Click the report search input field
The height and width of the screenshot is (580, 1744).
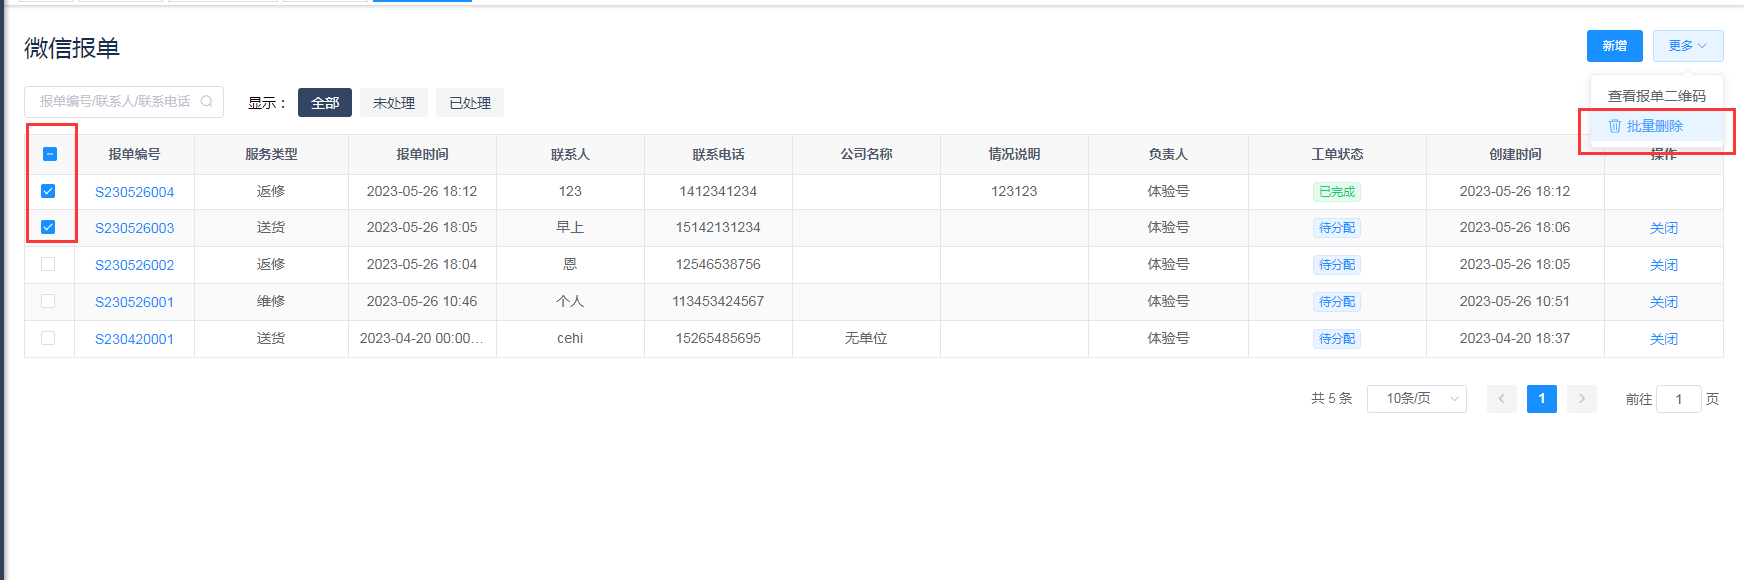115,101
